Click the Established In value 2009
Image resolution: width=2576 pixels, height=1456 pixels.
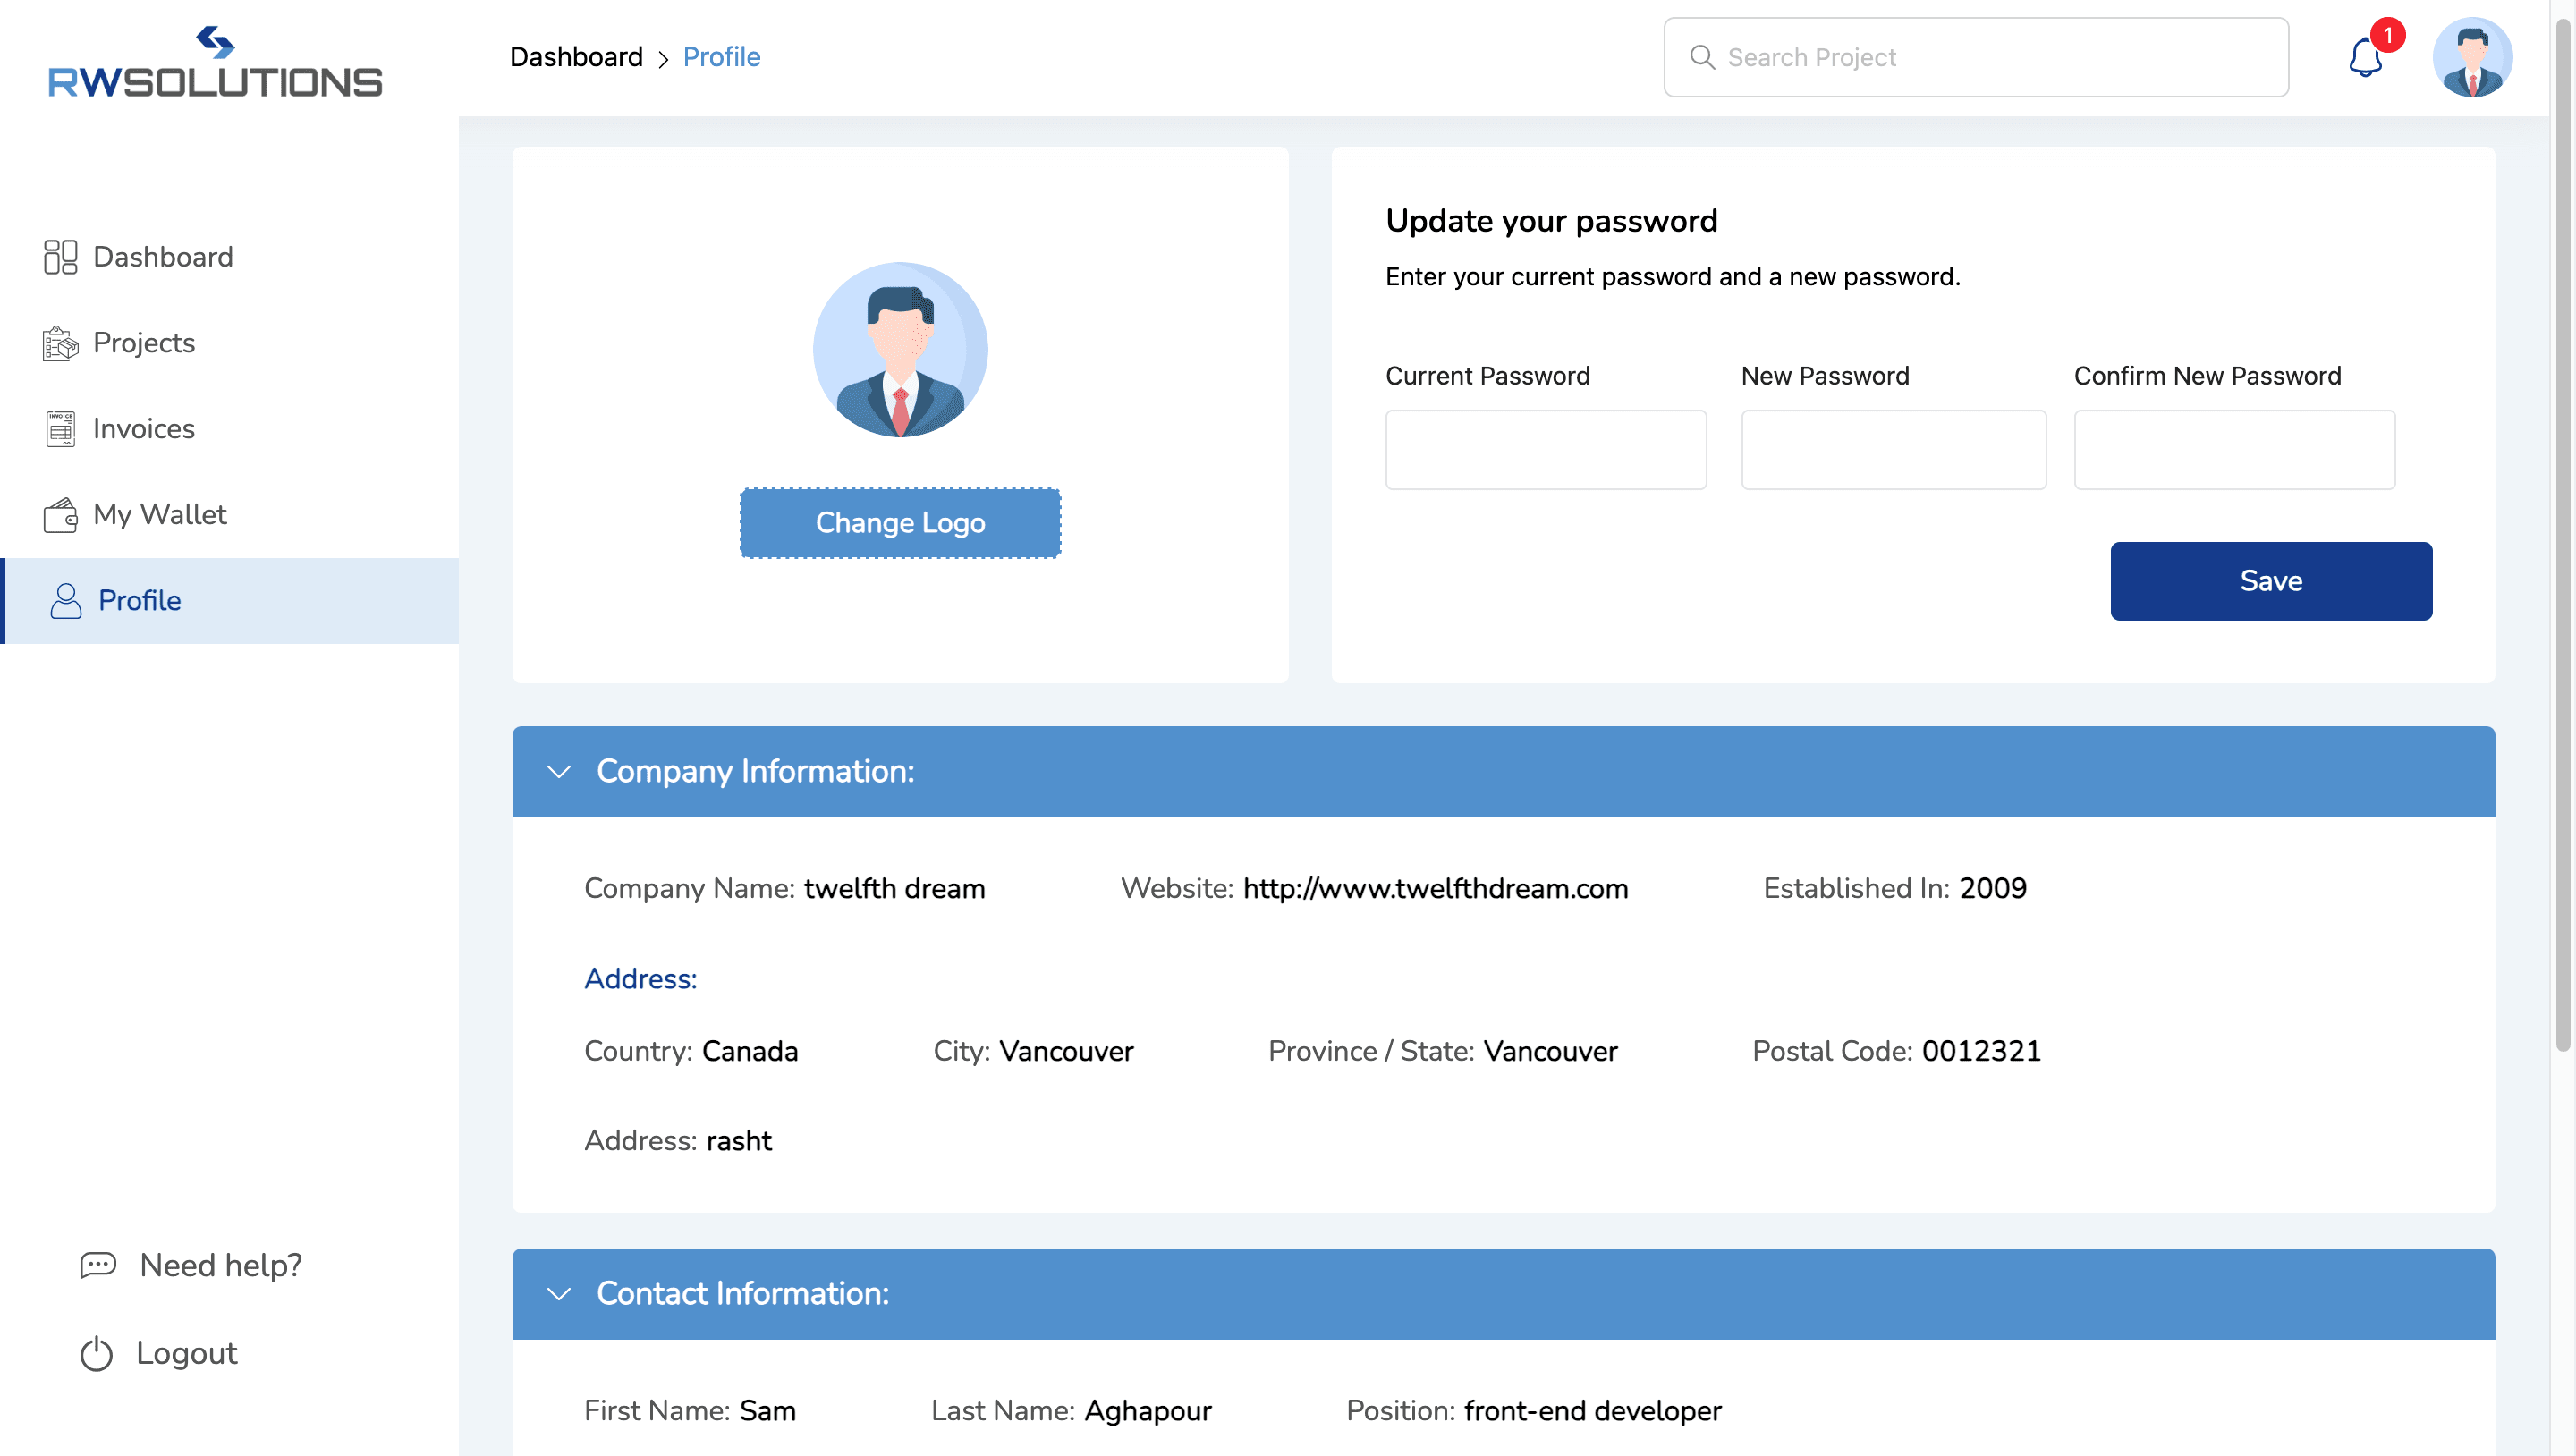point(1993,889)
